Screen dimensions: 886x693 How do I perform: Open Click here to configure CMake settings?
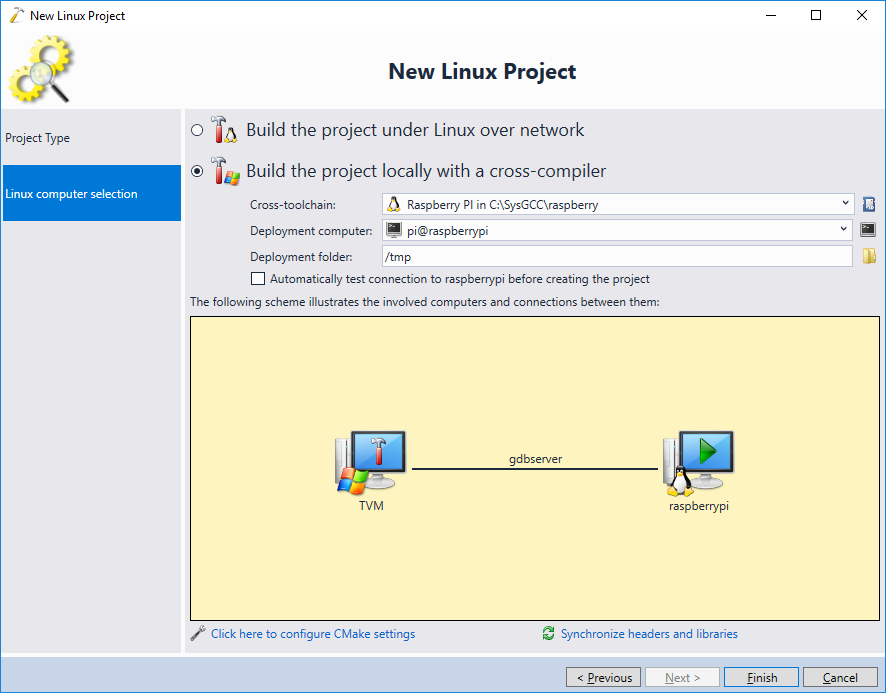click(313, 634)
